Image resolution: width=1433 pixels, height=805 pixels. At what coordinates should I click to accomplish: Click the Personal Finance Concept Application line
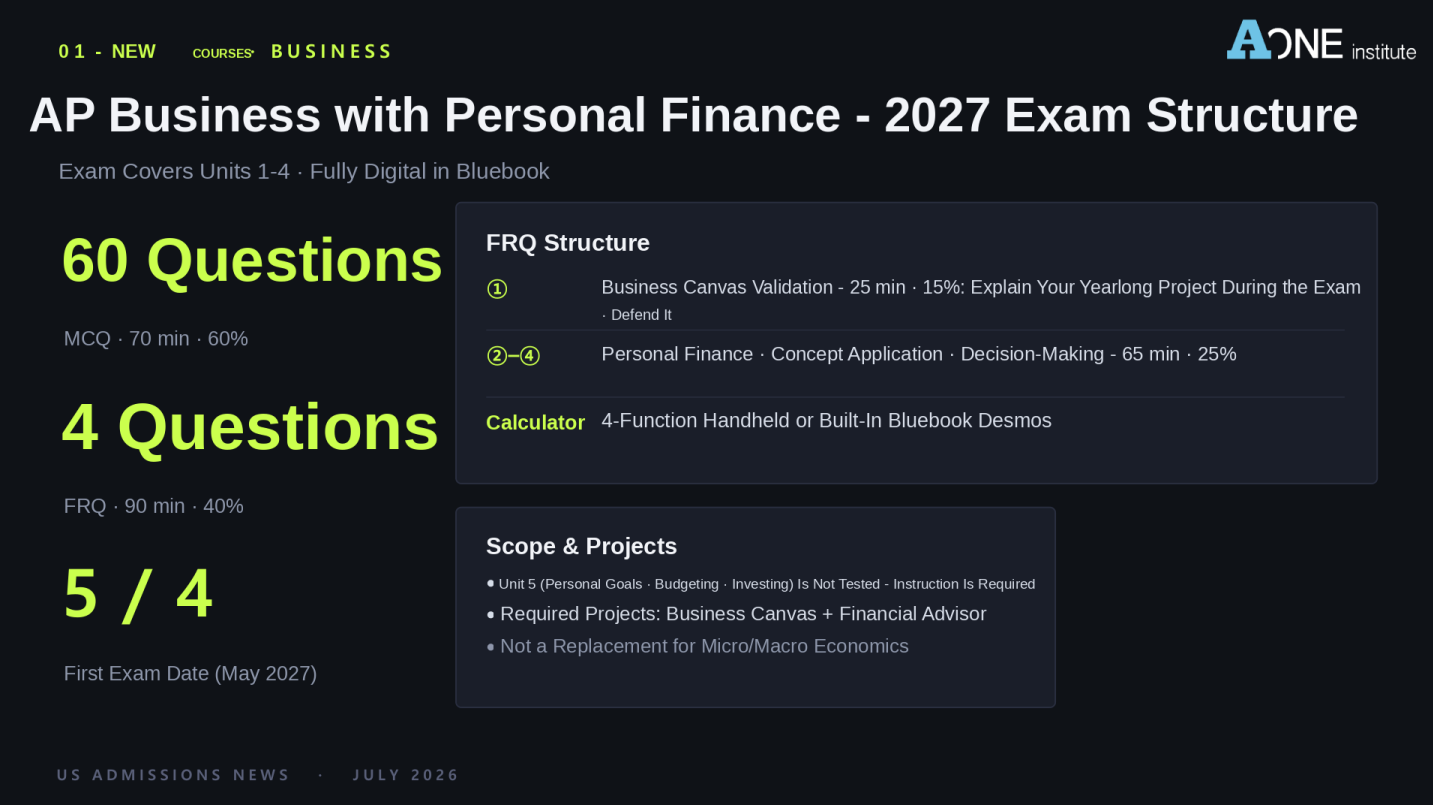coord(919,354)
